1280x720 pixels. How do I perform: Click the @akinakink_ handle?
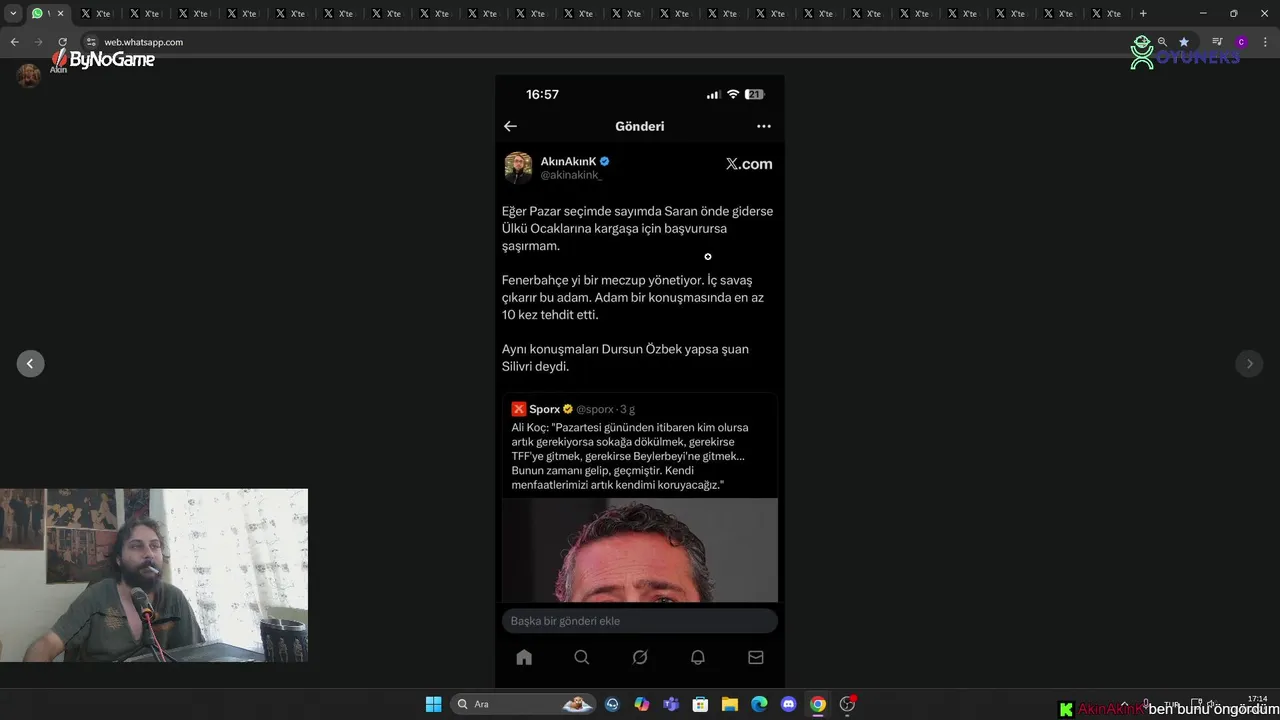[x=571, y=175]
